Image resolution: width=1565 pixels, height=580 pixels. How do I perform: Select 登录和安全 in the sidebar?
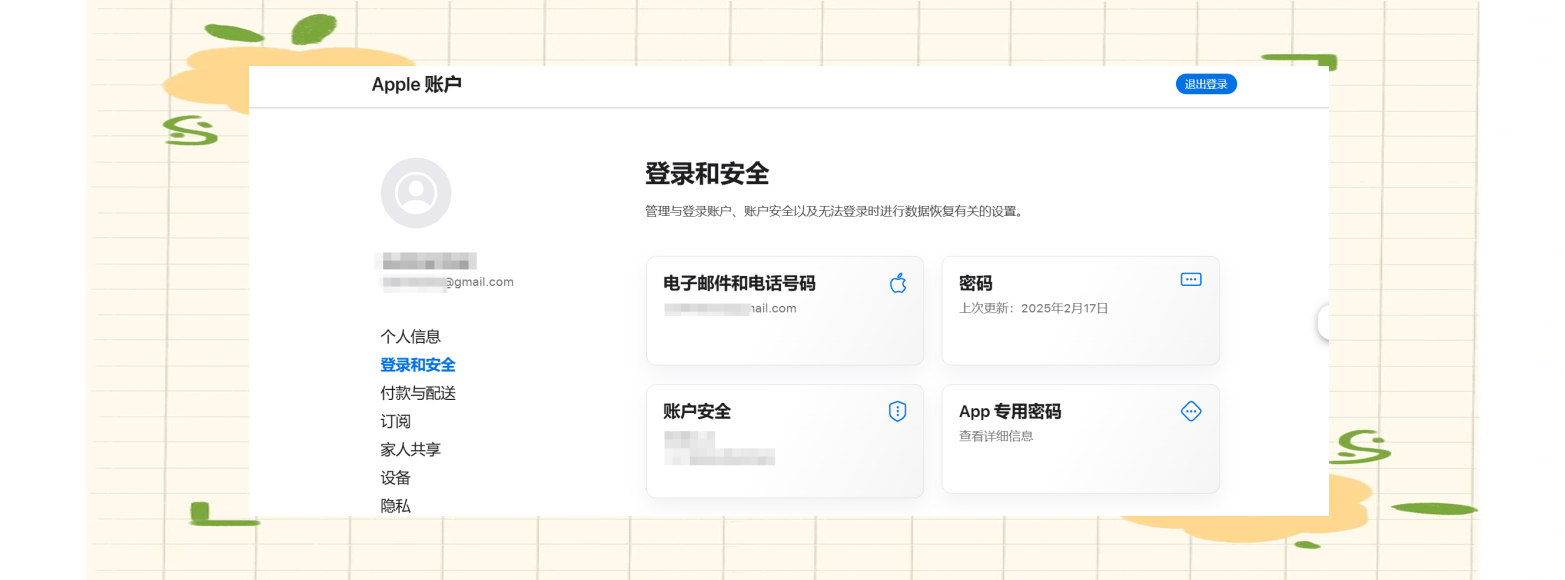[x=418, y=365]
